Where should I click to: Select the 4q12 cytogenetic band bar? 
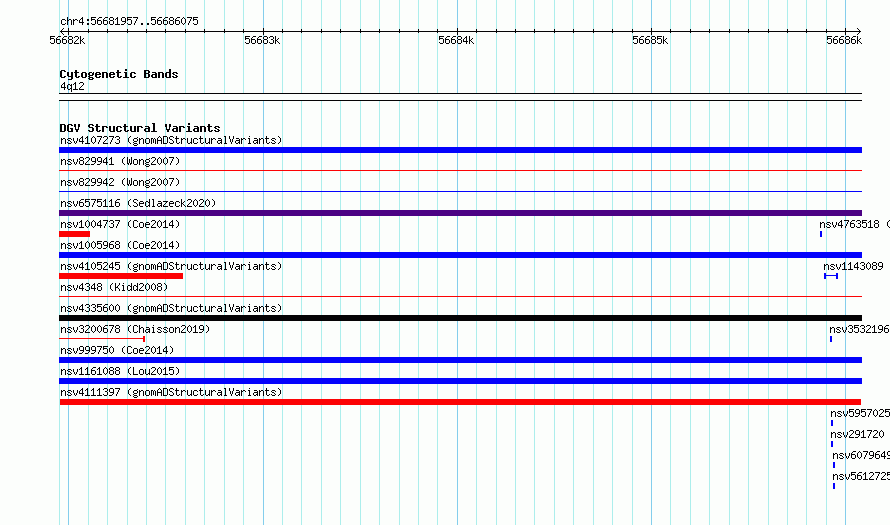(460, 97)
